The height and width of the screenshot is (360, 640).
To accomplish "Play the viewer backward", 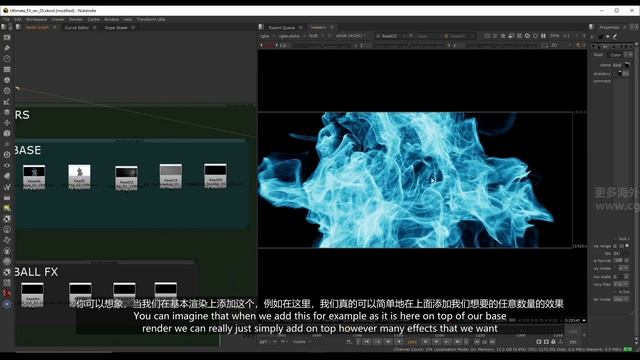I will (x=399, y=342).
